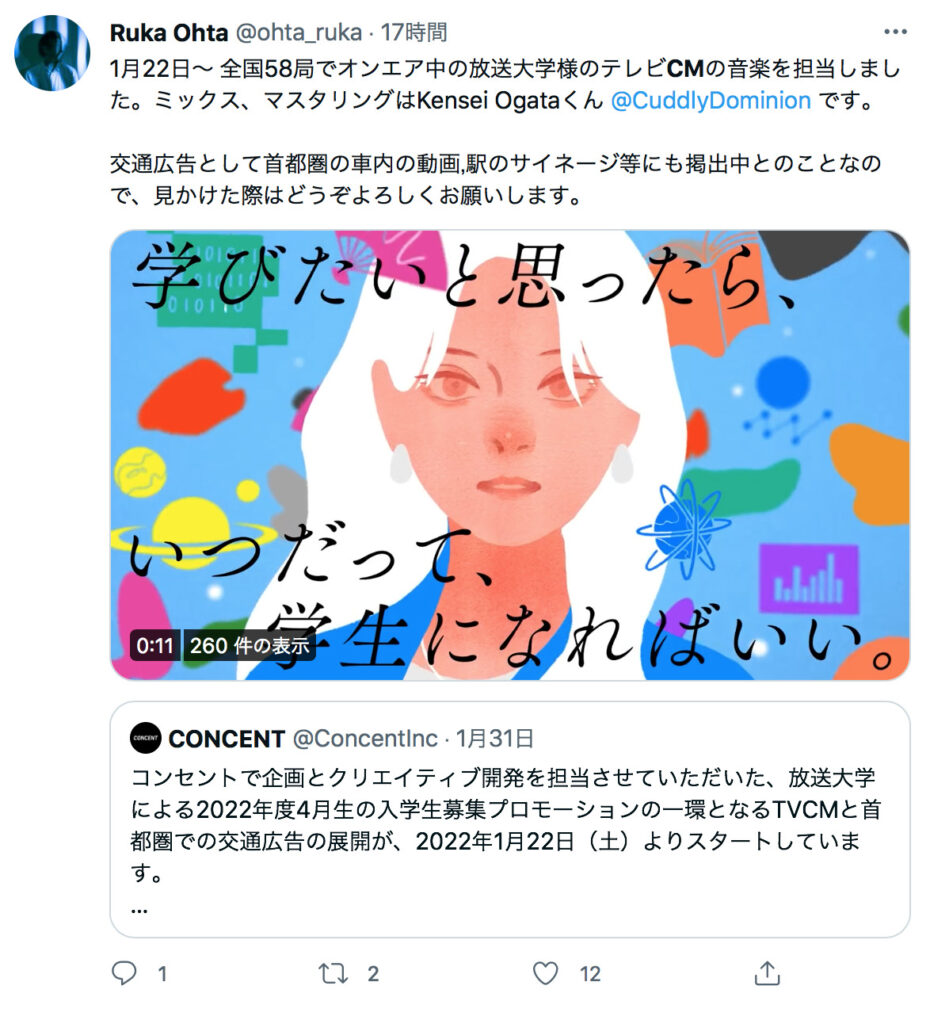This screenshot has height=1024, width=930.
Task: Expand the quoted tweet ellipsis
Action: [139, 910]
